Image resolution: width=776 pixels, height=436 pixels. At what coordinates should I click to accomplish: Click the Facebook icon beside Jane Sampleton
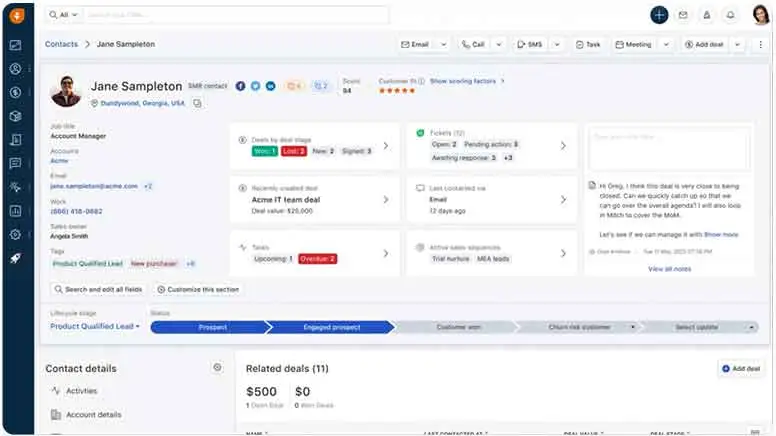[x=241, y=87]
